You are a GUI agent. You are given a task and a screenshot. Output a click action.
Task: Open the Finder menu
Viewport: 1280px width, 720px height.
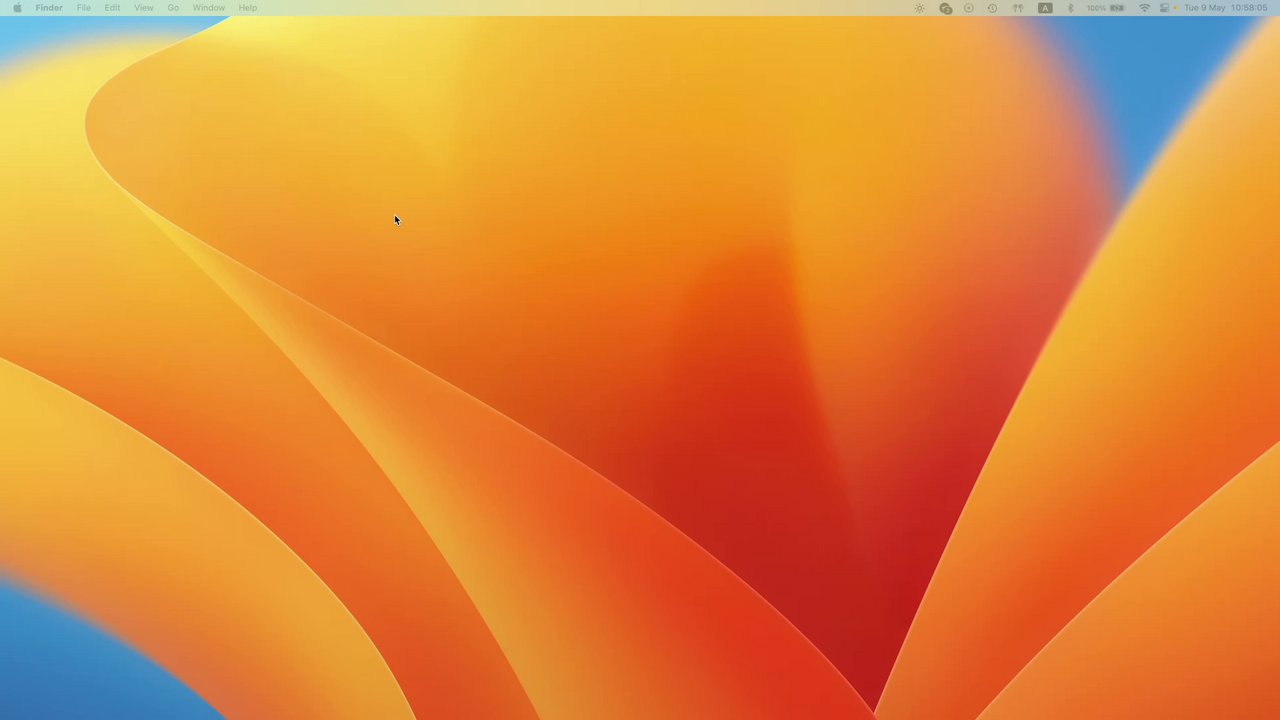(49, 8)
